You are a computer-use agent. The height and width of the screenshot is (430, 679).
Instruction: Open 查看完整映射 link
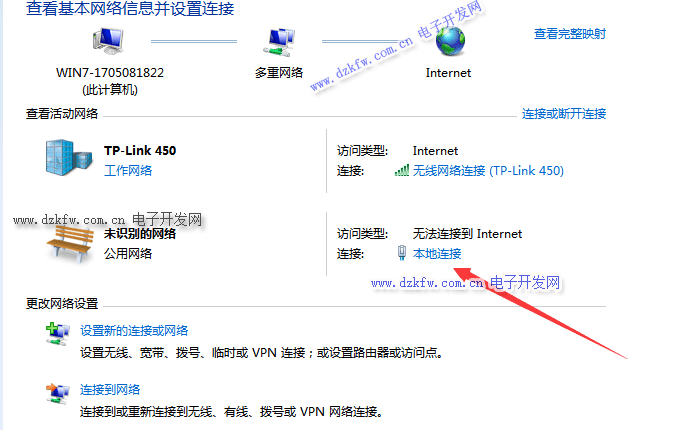tap(569, 34)
